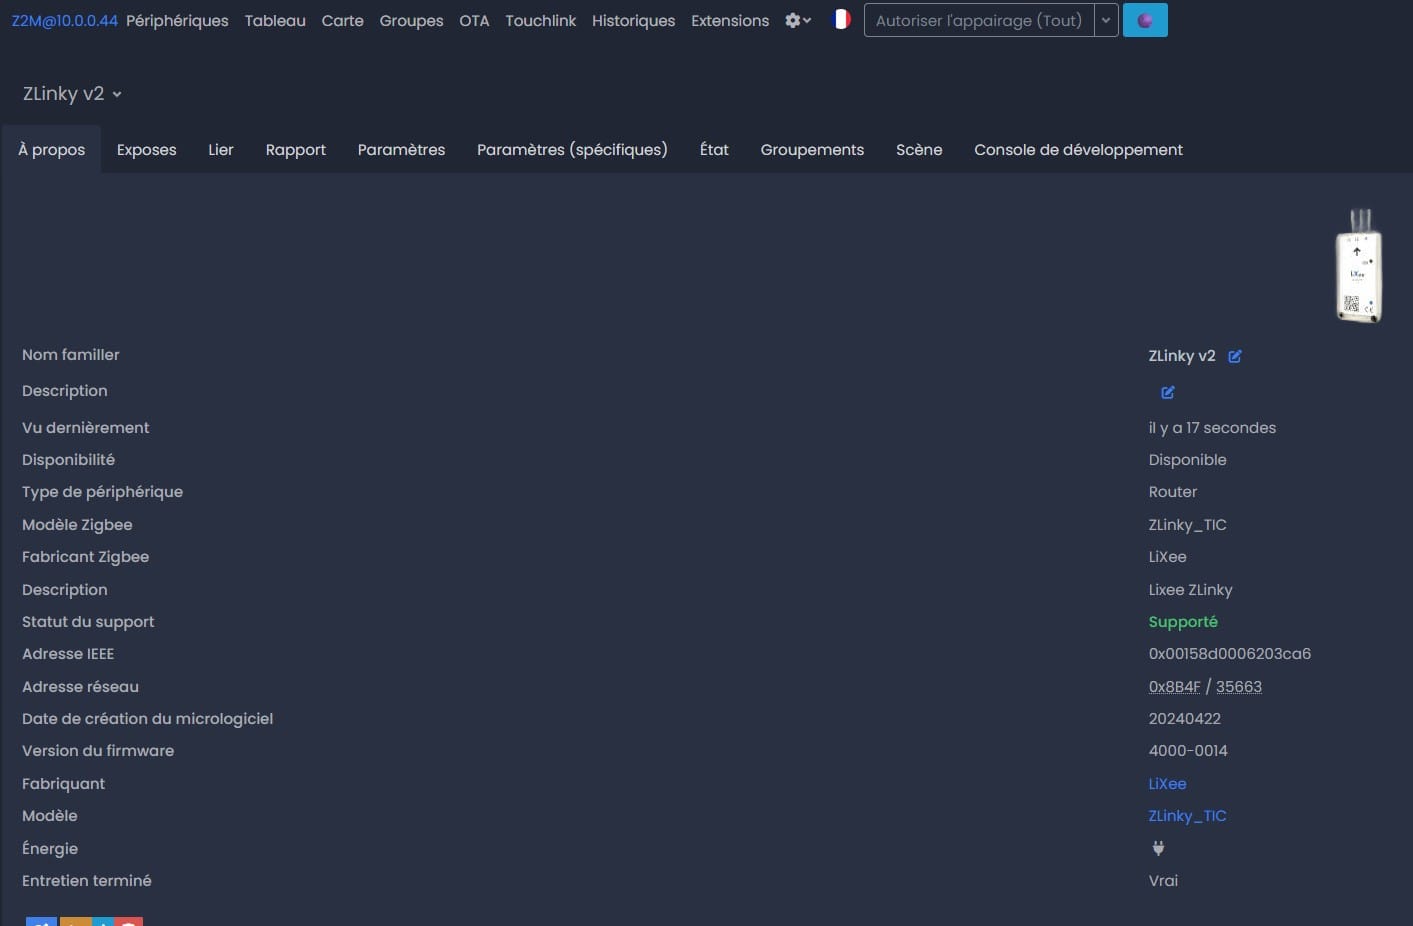Image resolution: width=1413 pixels, height=926 pixels.
Task: Switch to the Lier tab
Action: point(221,149)
